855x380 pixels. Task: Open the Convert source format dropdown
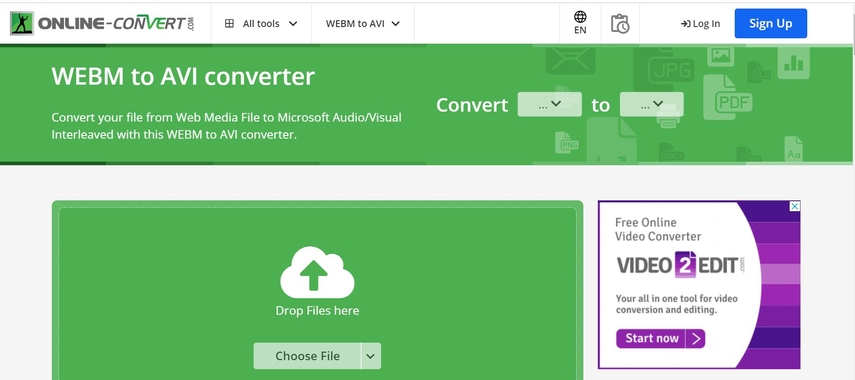click(x=550, y=104)
